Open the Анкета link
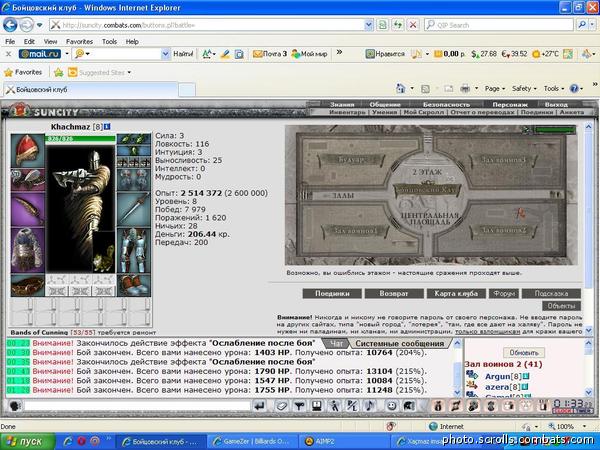The image size is (600, 450). click(x=572, y=112)
